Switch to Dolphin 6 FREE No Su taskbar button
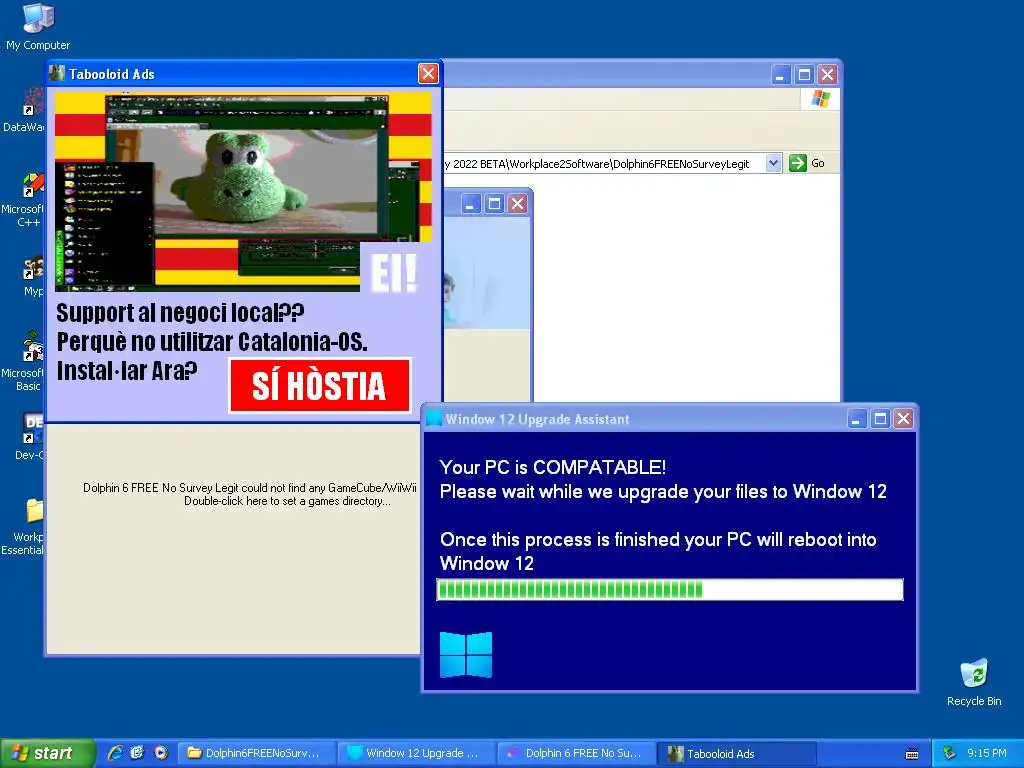 [577, 753]
